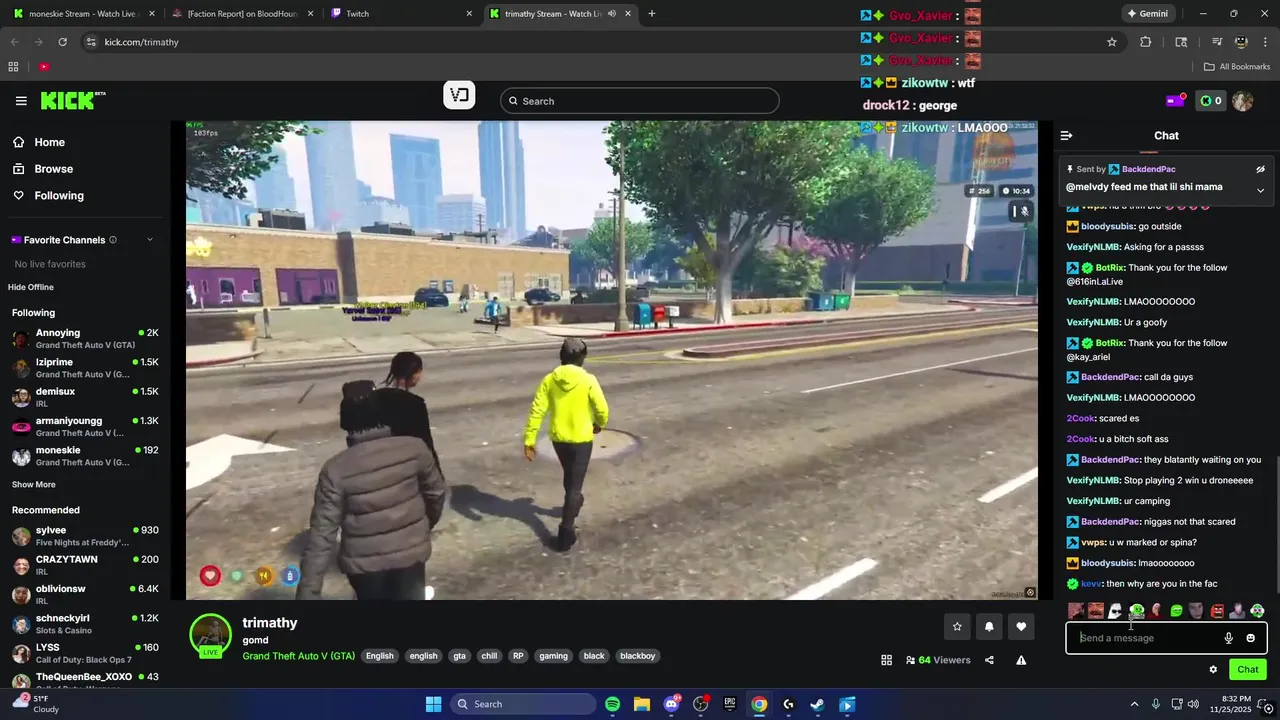Screen dimensions: 1280x720
Task: Open Annoying's channel in Following list
Action: pyautogui.click(x=85, y=339)
